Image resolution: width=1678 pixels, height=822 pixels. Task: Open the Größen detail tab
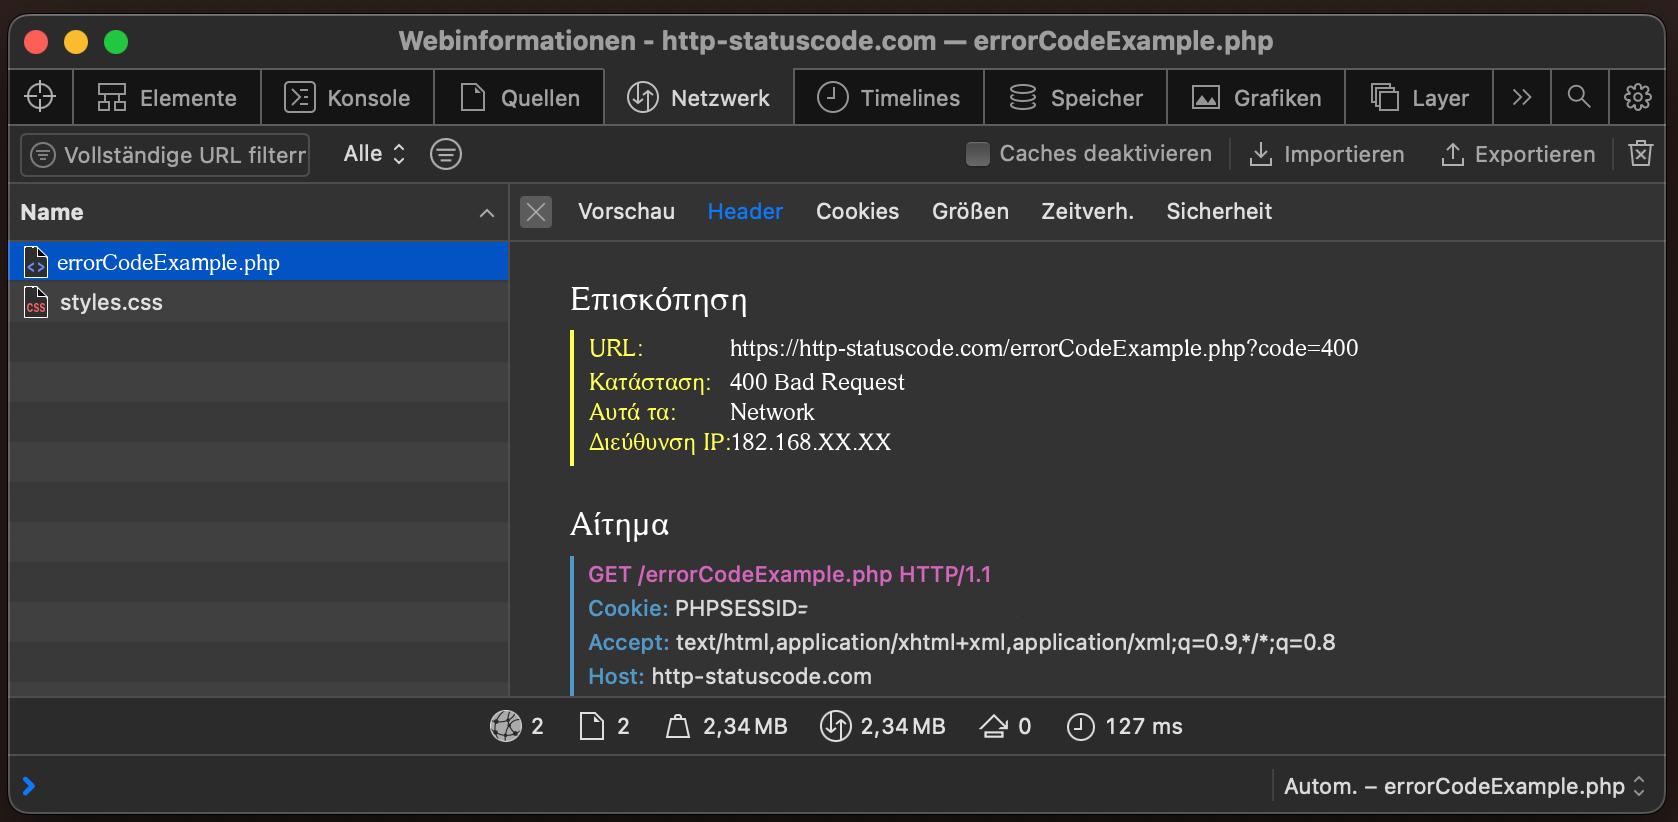coord(970,211)
